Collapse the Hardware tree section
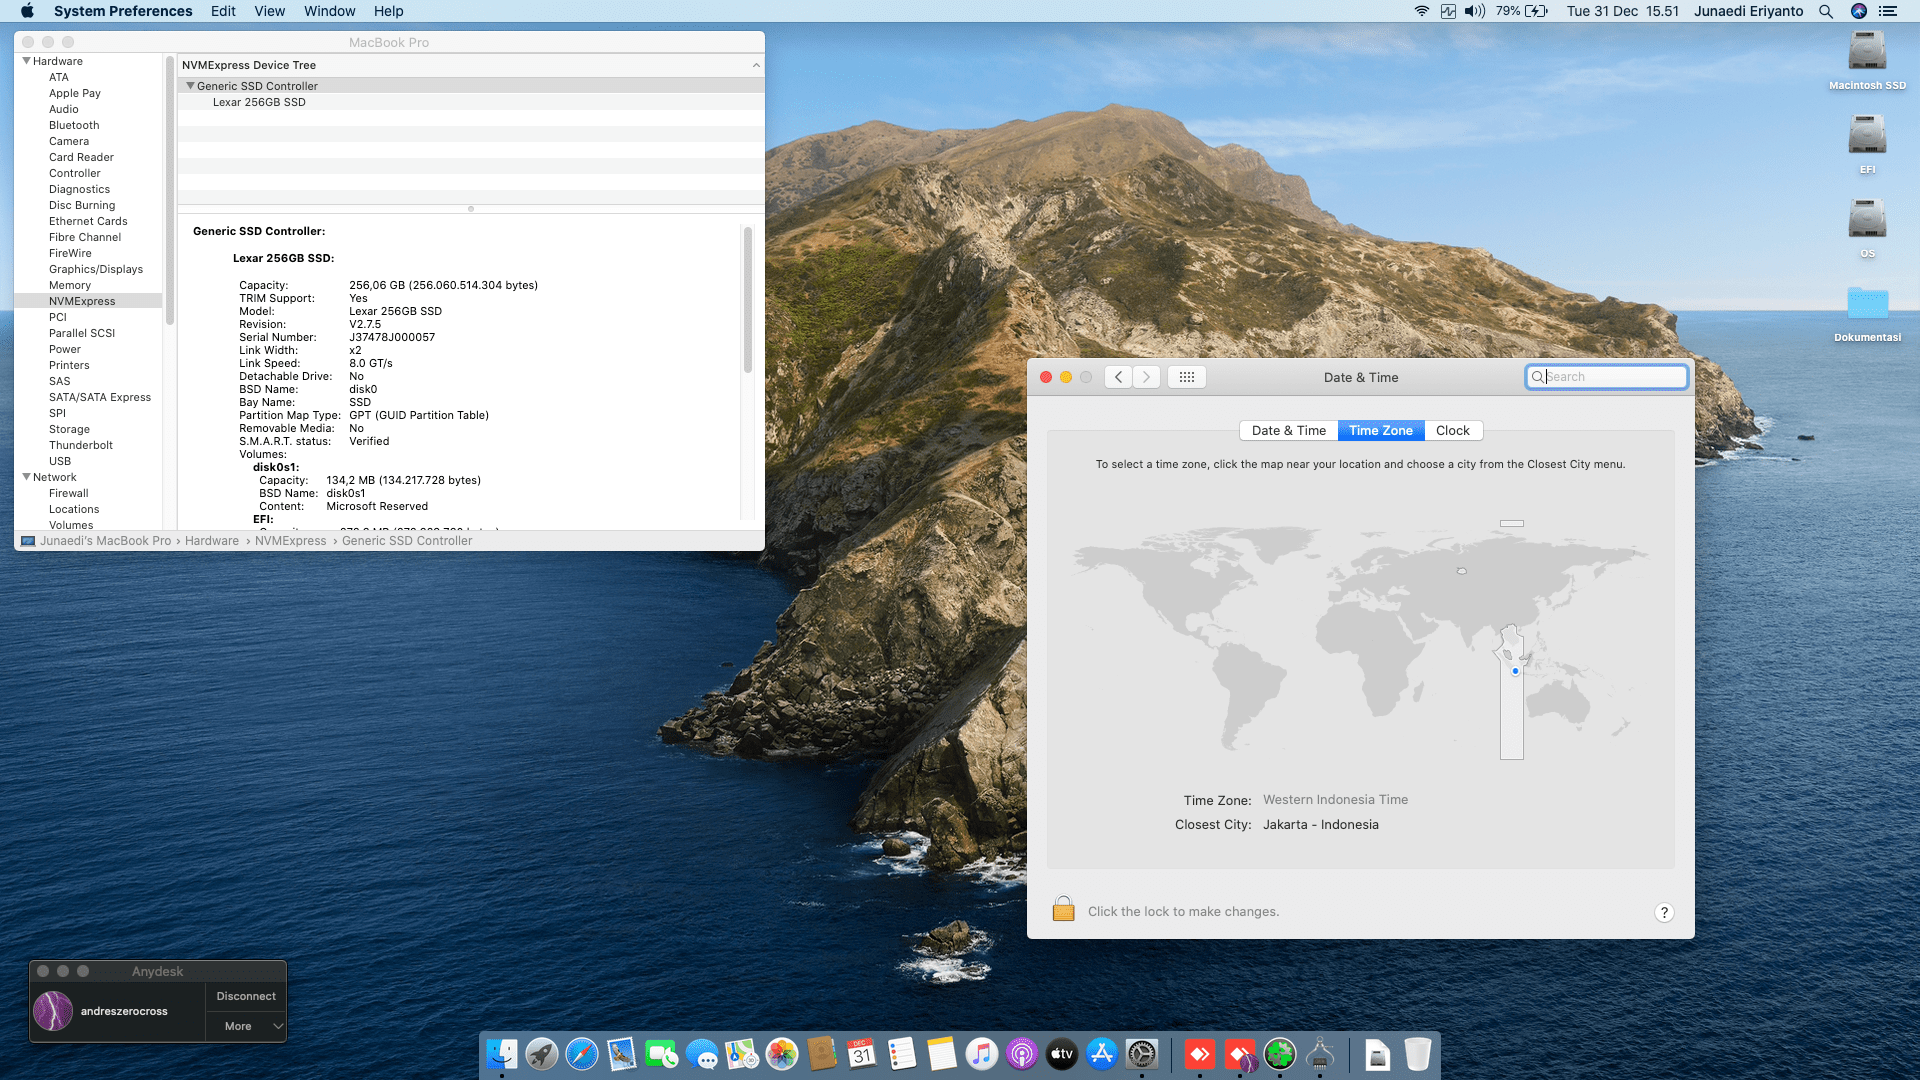Screen dimensions: 1920x1080 coord(27,61)
